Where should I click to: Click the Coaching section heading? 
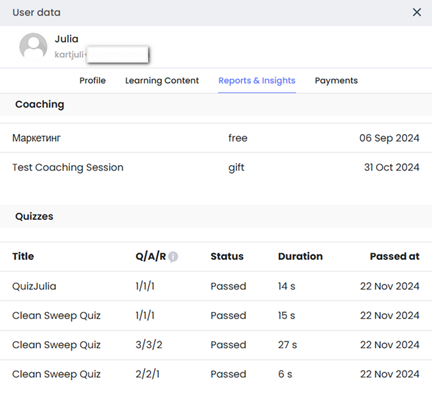40,104
